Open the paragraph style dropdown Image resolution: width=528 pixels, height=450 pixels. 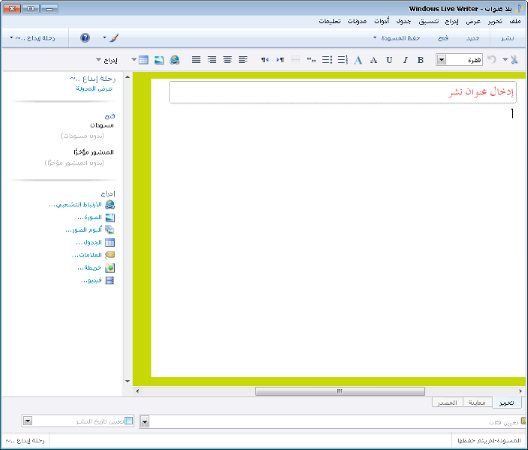(441, 60)
